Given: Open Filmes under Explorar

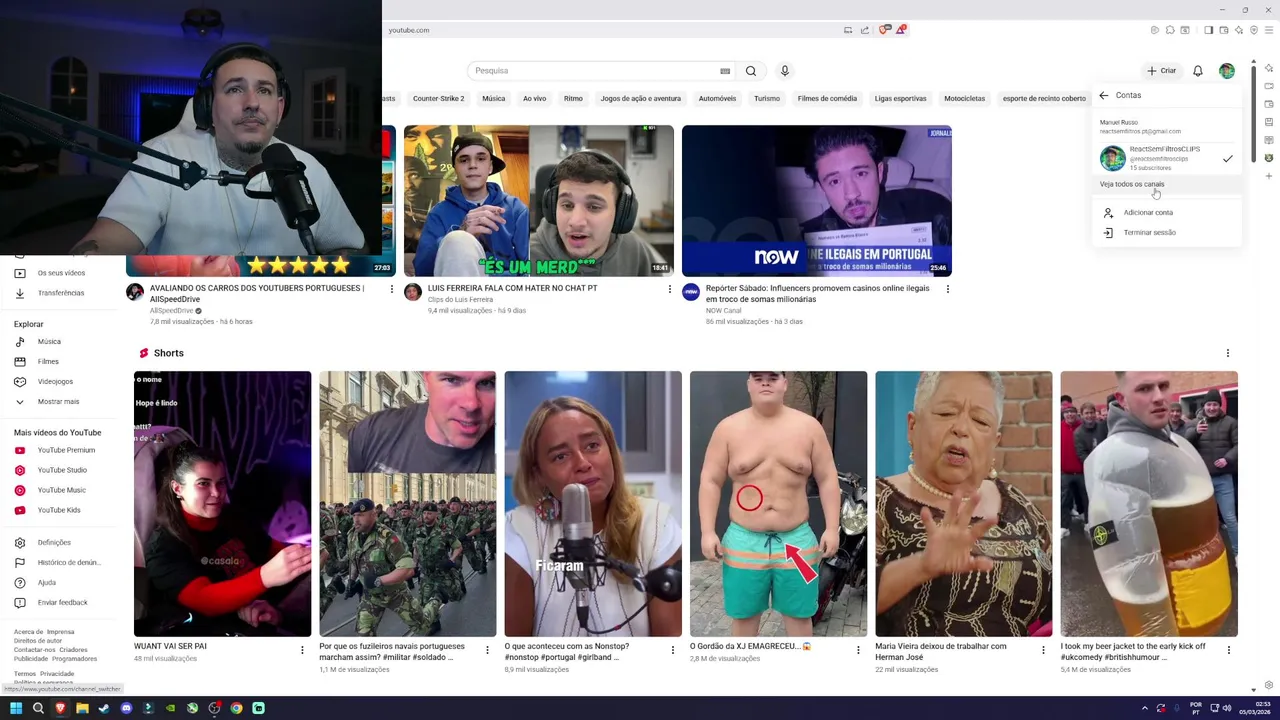Looking at the screenshot, I should pyautogui.click(x=48, y=362).
